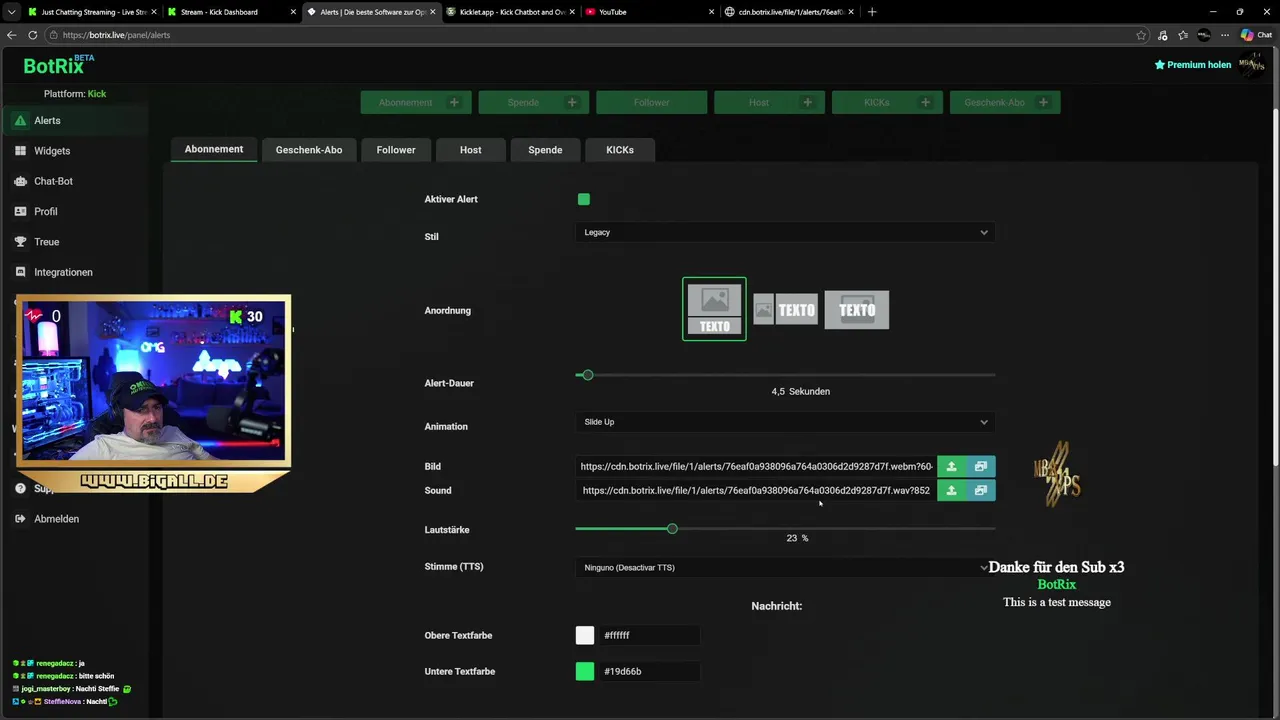Open the user profile avatar in BotRix
This screenshot has height=720, width=1280.
click(x=1251, y=64)
